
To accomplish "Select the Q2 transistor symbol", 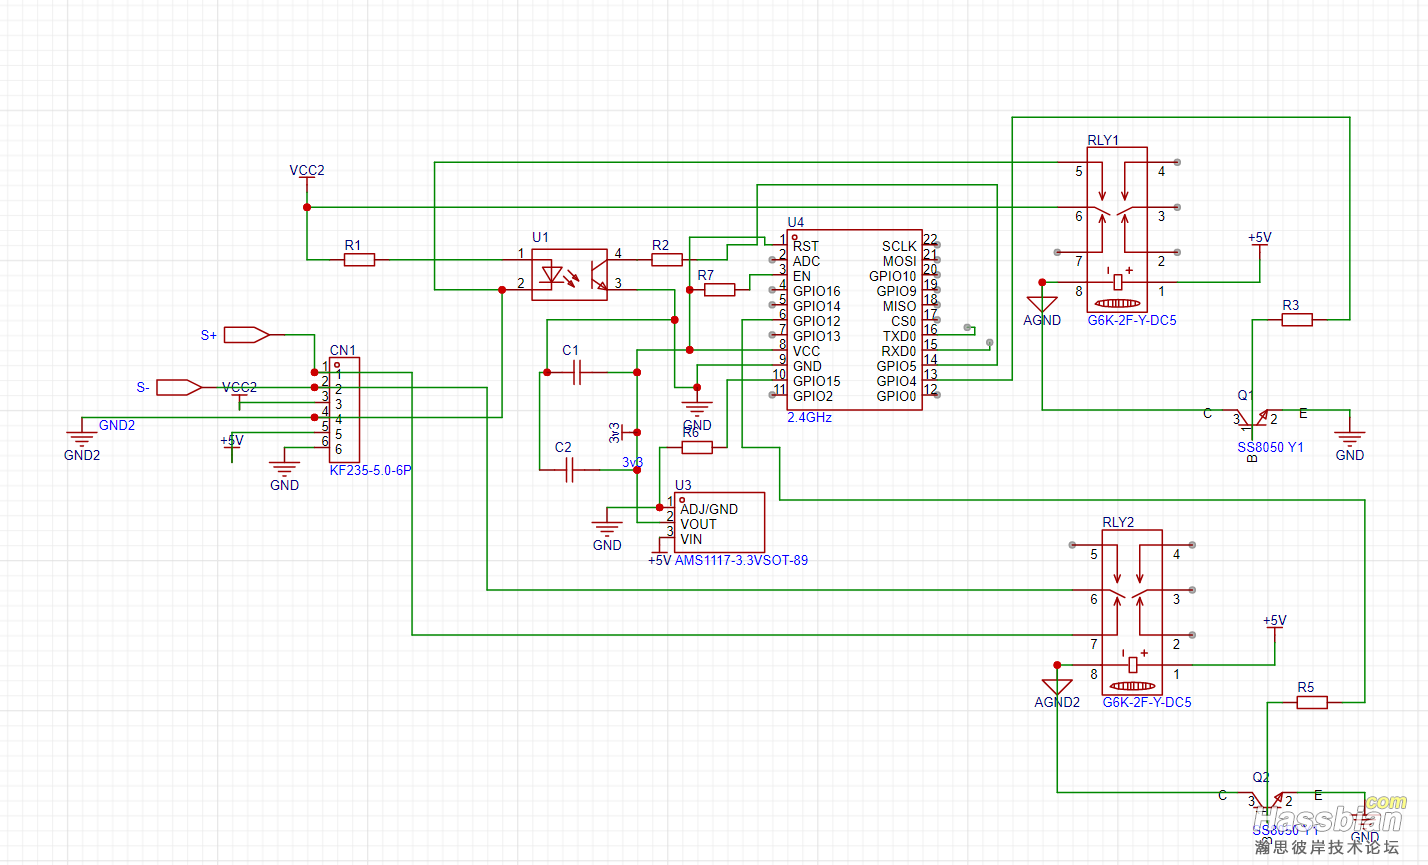I will coord(1270,800).
